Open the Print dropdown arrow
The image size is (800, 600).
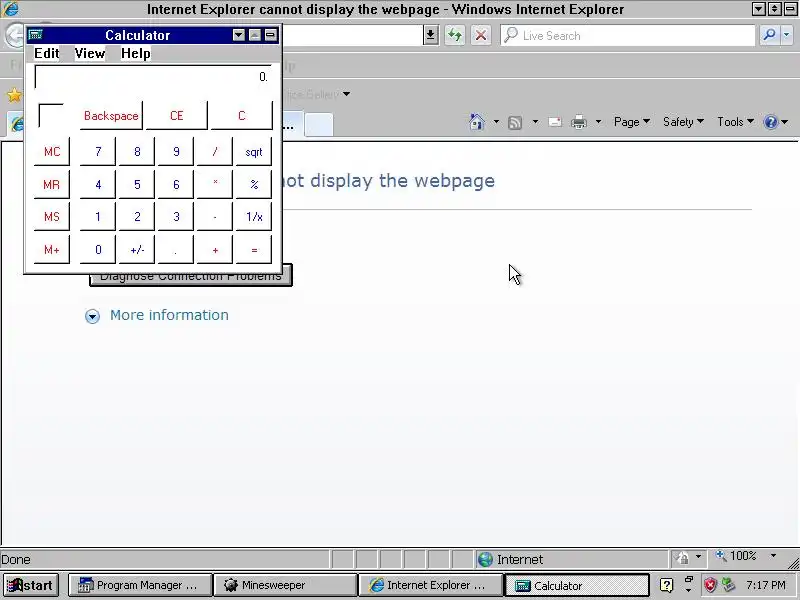point(598,122)
